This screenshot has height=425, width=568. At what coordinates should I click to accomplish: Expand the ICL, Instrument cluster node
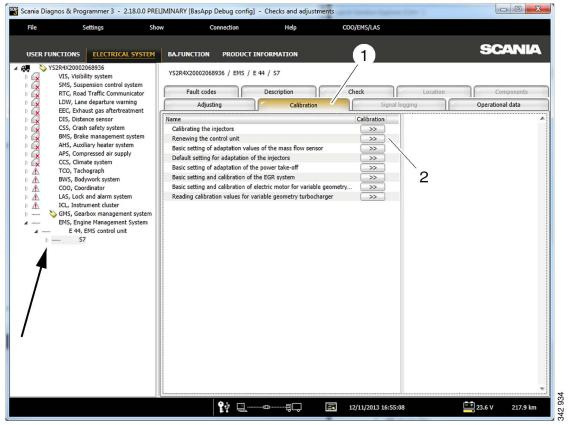pyautogui.click(x=26, y=205)
